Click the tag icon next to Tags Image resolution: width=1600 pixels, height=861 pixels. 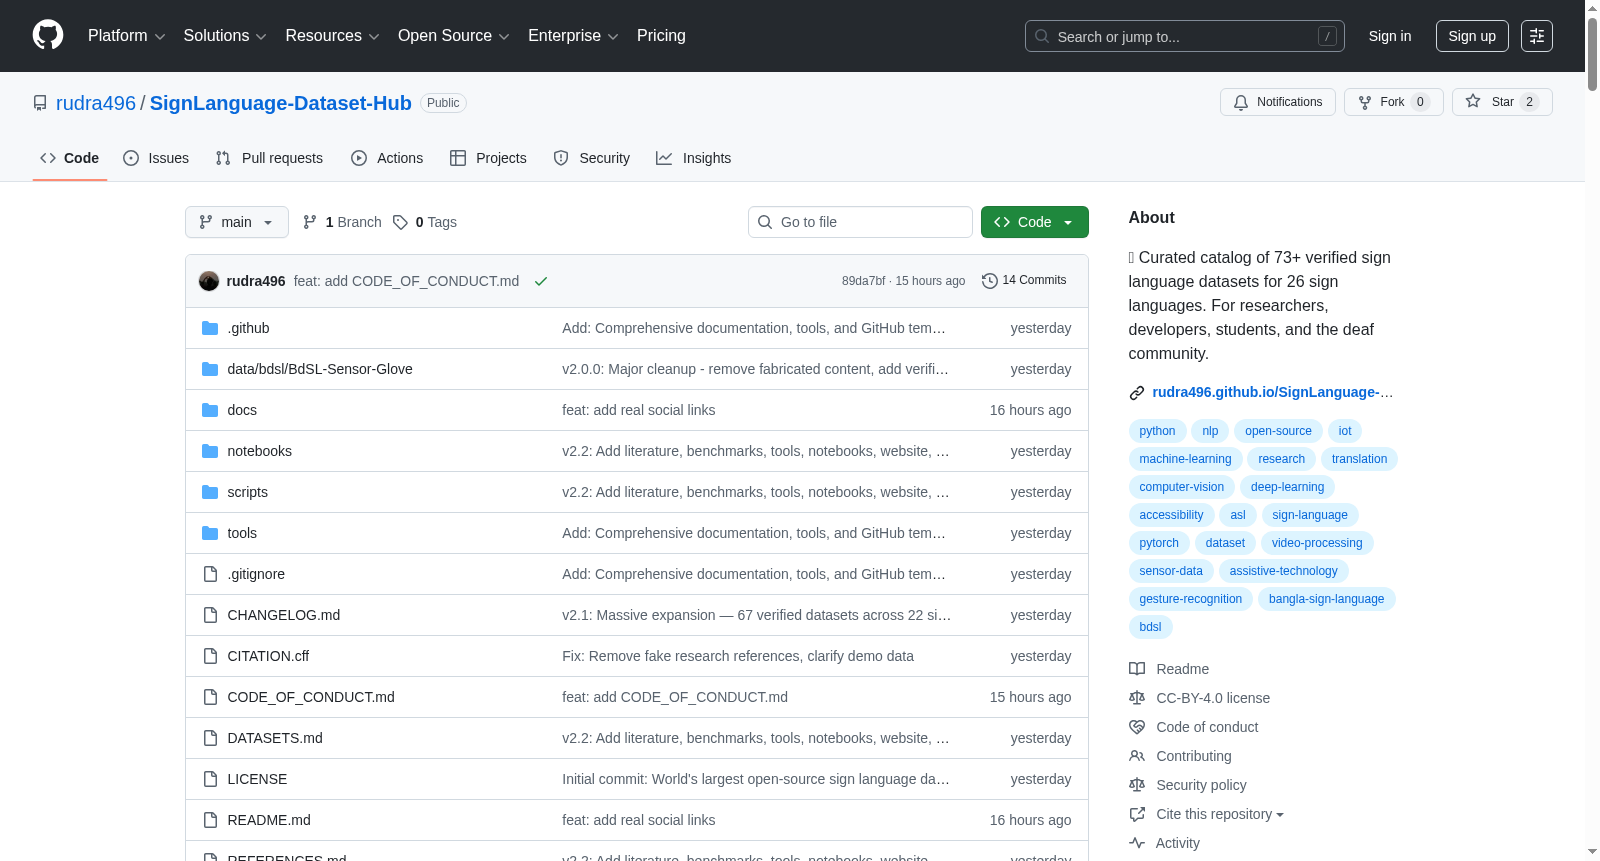click(x=400, y=222)
